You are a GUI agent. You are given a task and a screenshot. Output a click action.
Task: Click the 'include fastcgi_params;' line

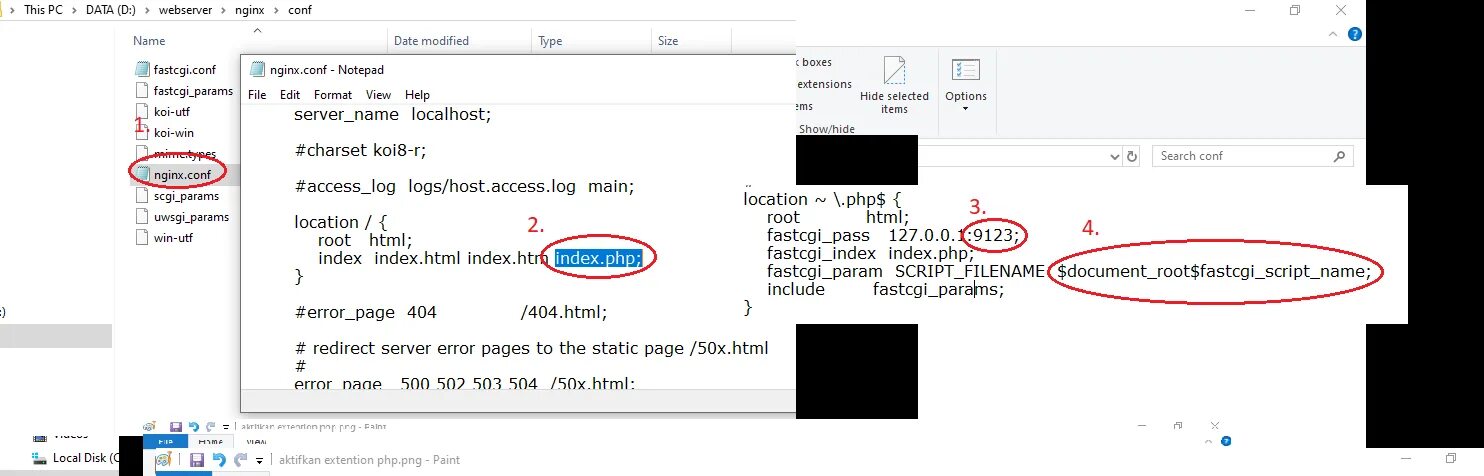point(885,289)
